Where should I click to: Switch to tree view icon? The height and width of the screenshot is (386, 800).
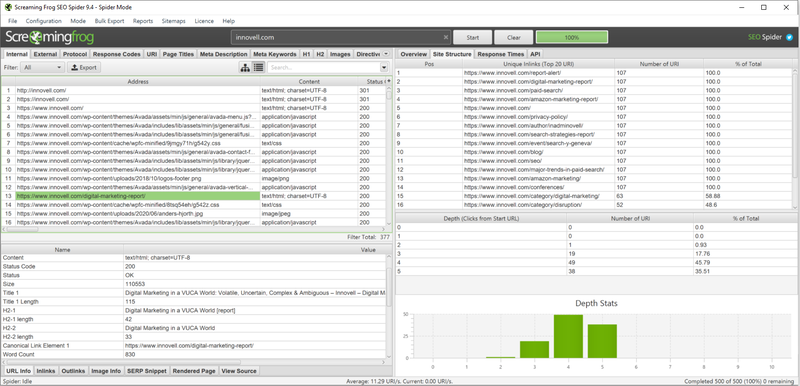click(245, 67)
